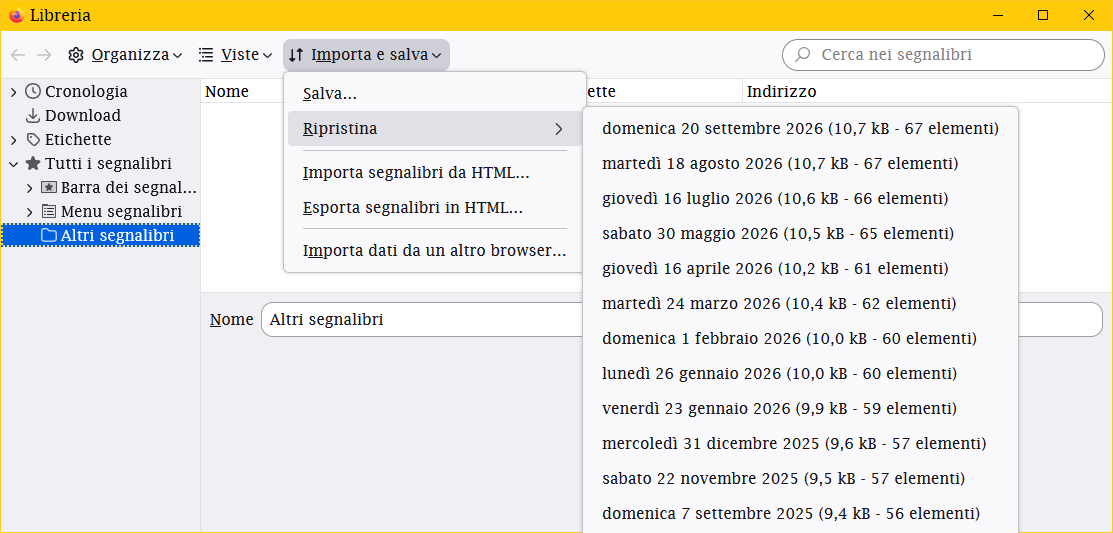Click the Cronologia clock icon

click(x=33, y=91)
